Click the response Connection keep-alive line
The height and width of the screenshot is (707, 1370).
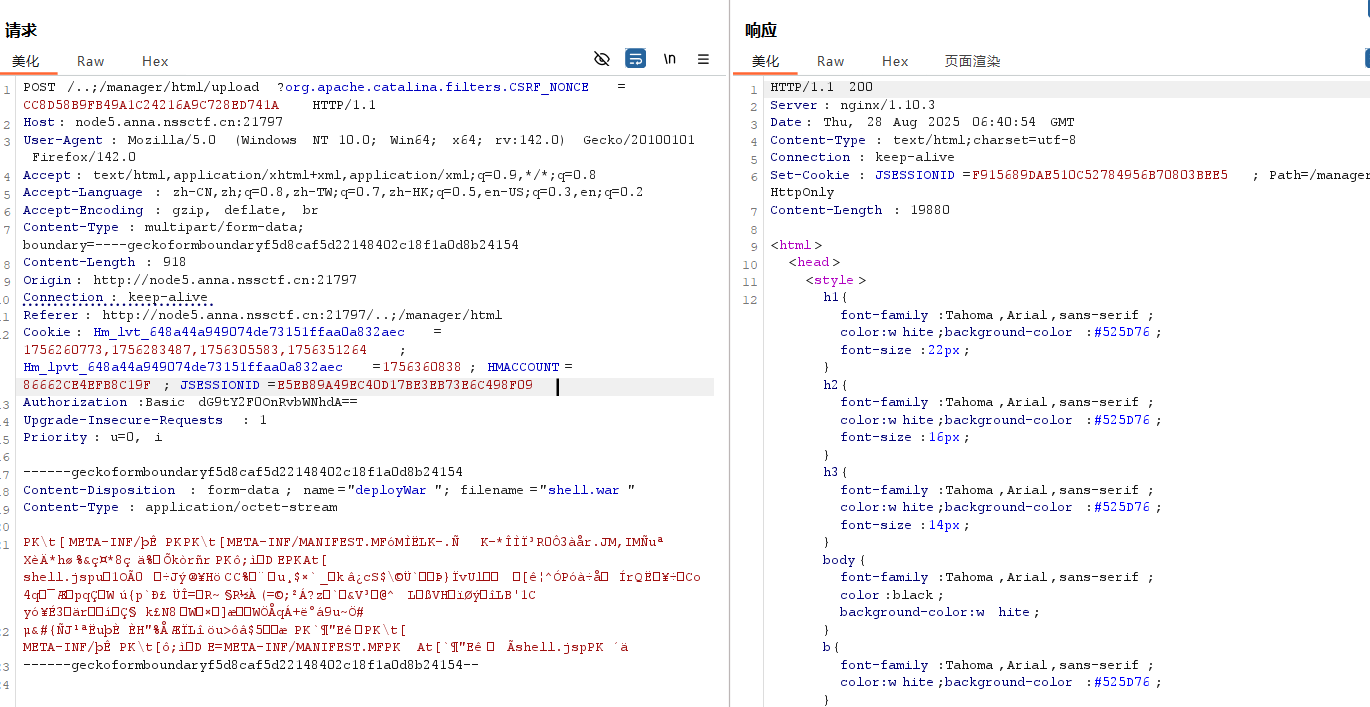point(862,157)
